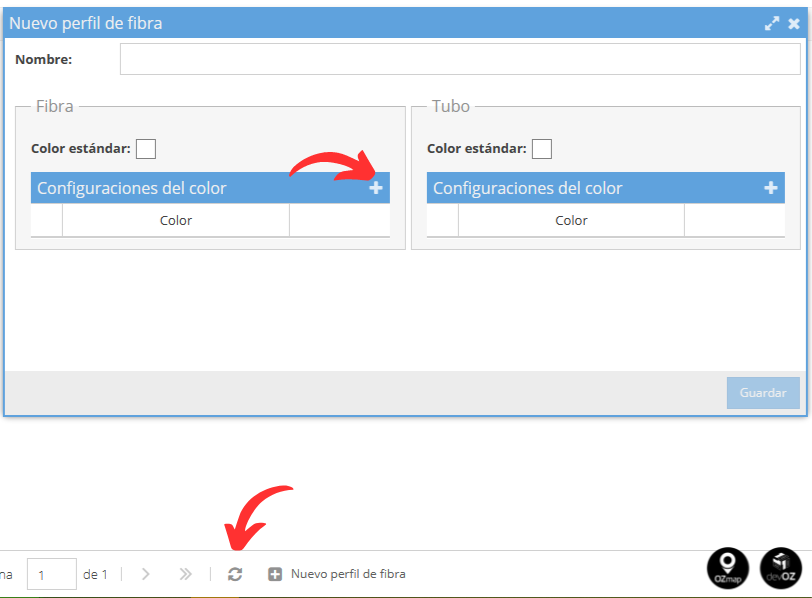Focus the Nombre input field
Screen dimensions: 812x598
[460, 59]
